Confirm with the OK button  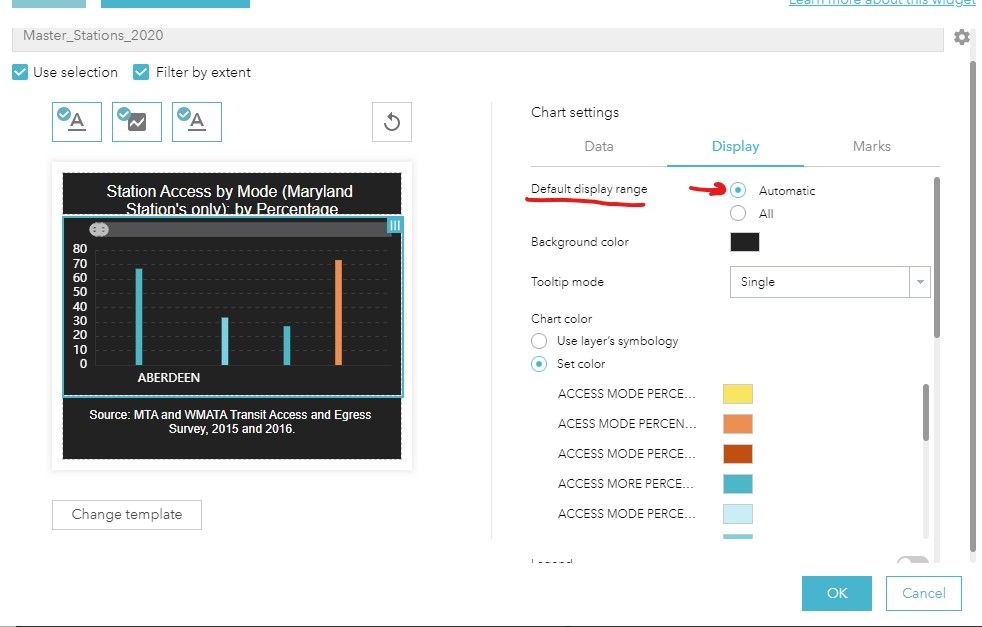coord(837,593)
